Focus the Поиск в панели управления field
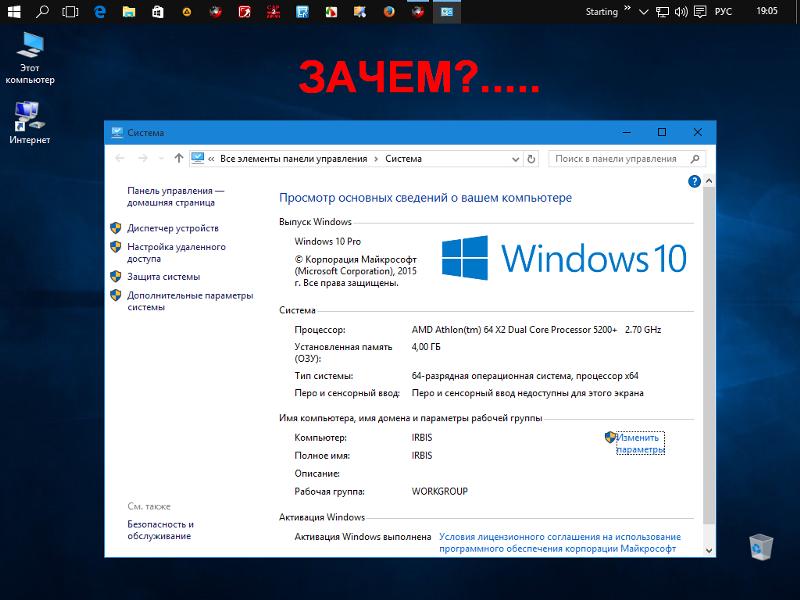 click(x=627, y=159)
